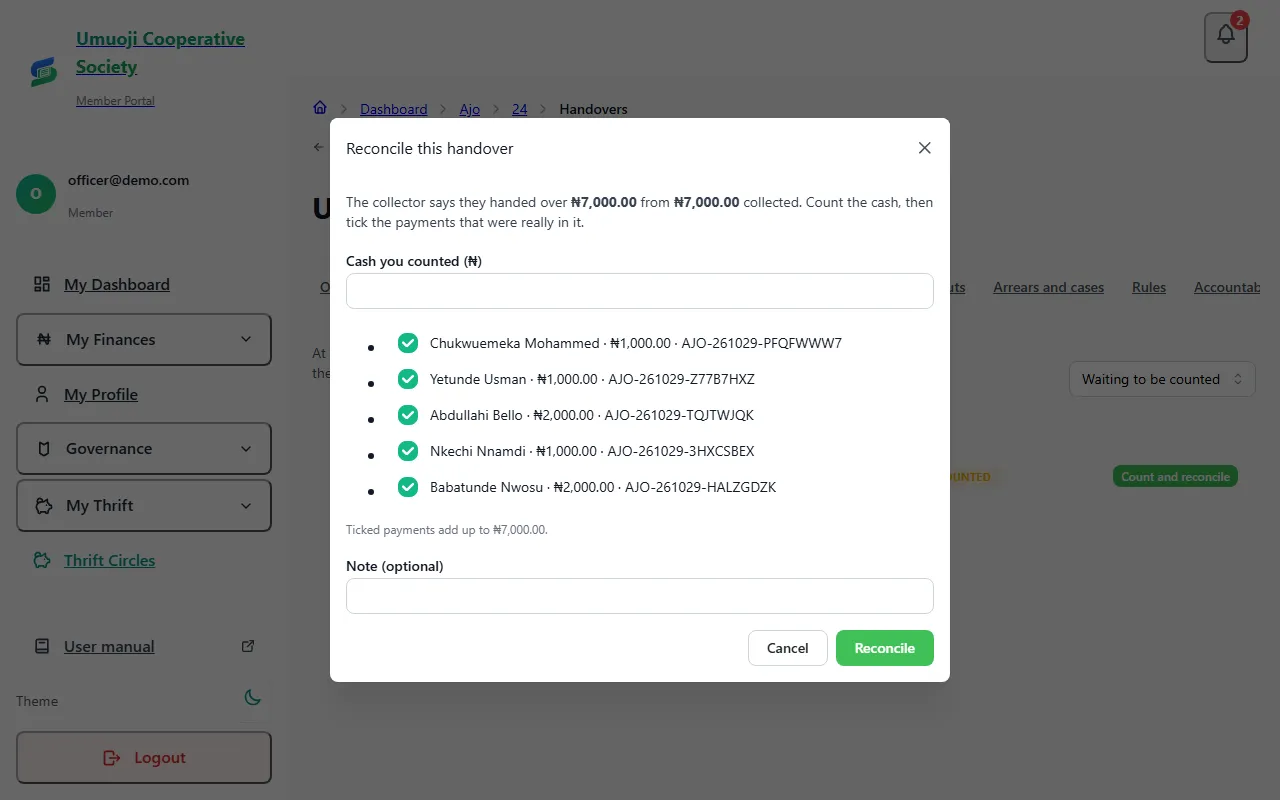Open the Umuoji Cooperative Society title link
The image size is (1280, 800).
click(160, 53)
